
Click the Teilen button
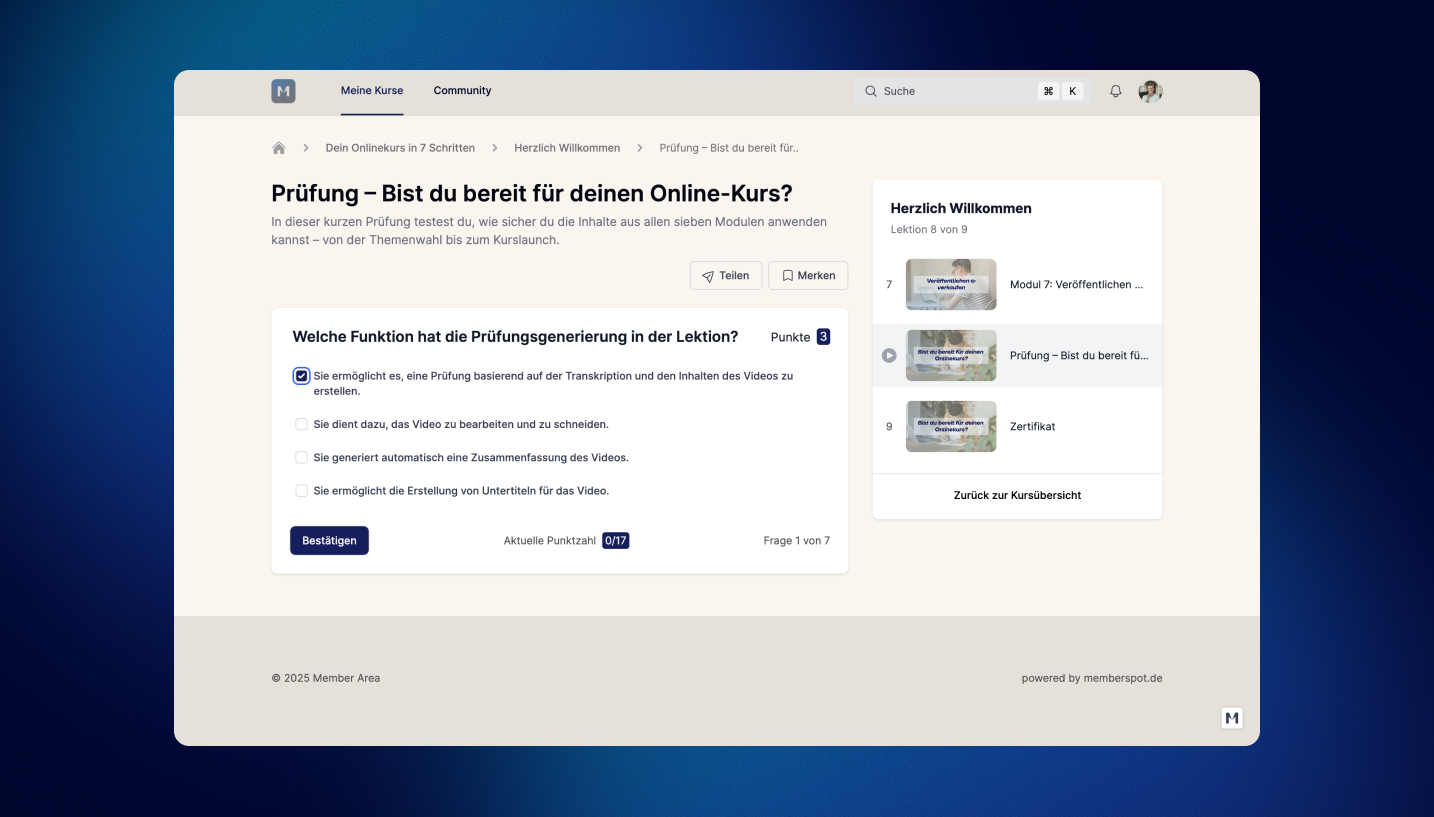tap(726, 276)
